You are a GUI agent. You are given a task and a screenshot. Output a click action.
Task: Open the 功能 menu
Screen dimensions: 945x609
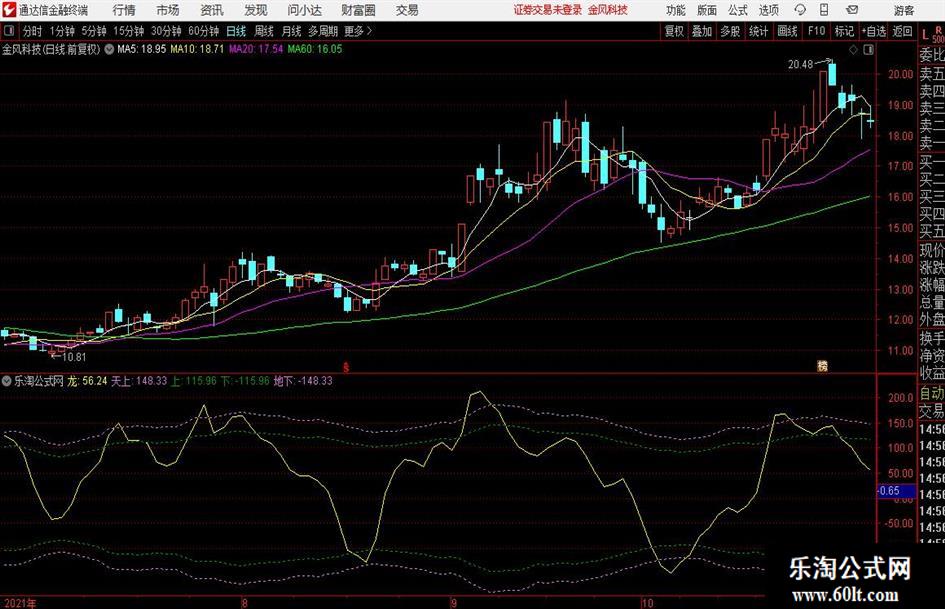coord(676,10)
